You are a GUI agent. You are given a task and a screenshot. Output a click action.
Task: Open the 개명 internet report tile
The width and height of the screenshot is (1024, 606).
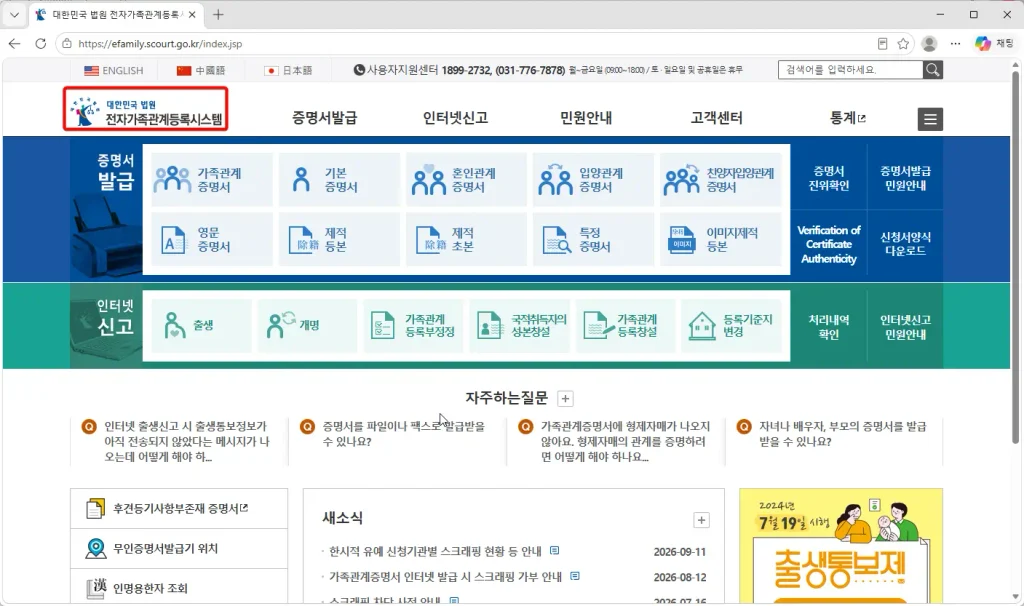(307, 325)
